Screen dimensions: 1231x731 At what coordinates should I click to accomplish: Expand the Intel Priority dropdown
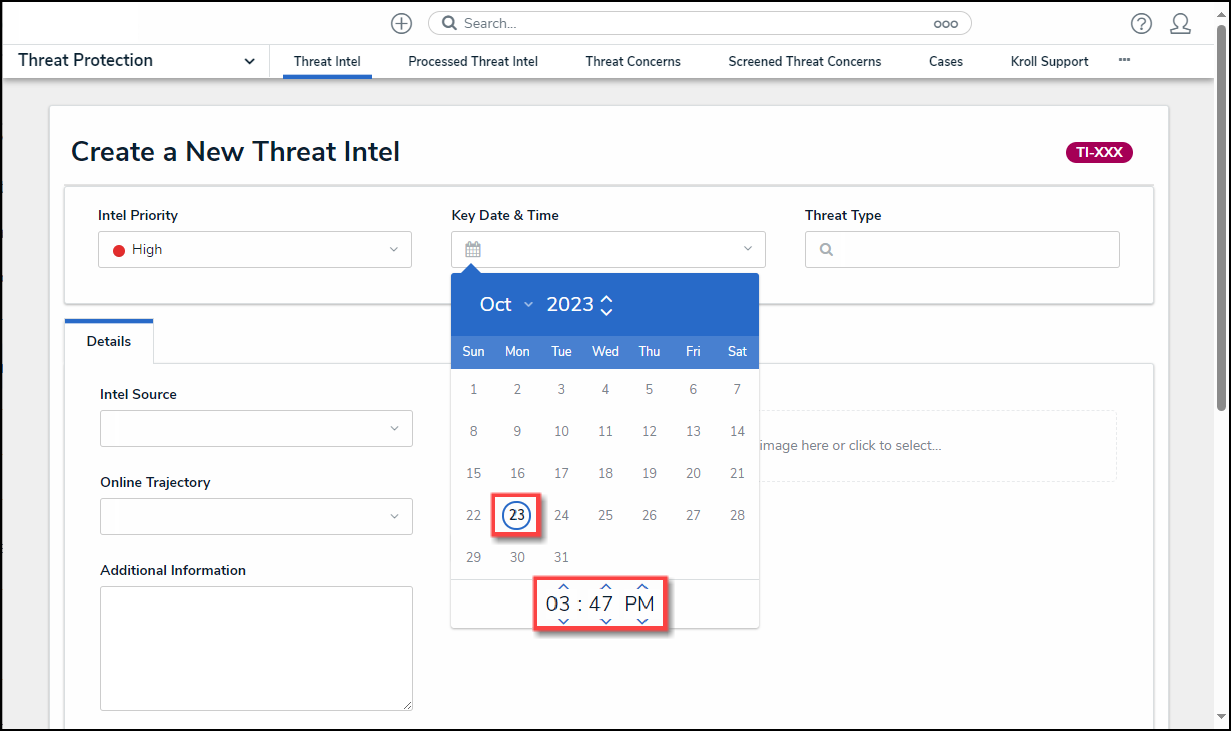[x=255, y=249]
